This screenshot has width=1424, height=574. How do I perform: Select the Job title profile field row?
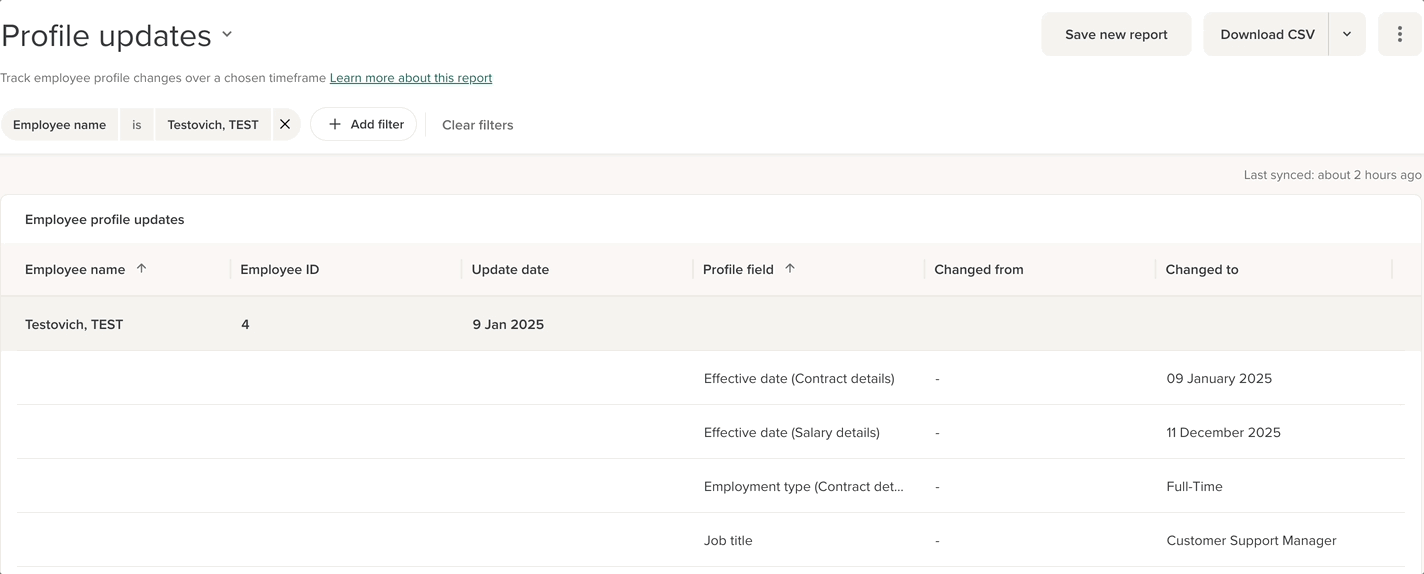(x=728, y=540)
